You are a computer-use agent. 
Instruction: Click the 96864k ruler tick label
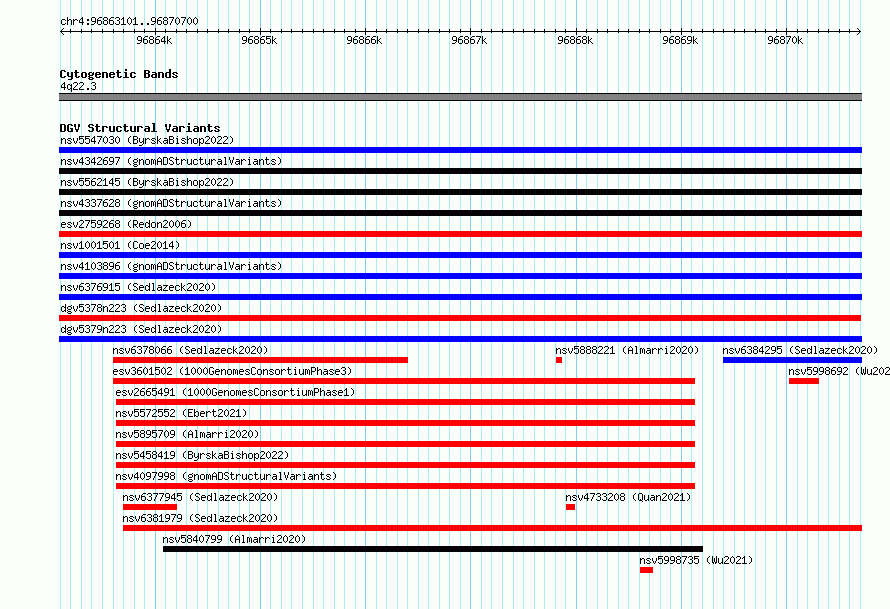point(154,40)
